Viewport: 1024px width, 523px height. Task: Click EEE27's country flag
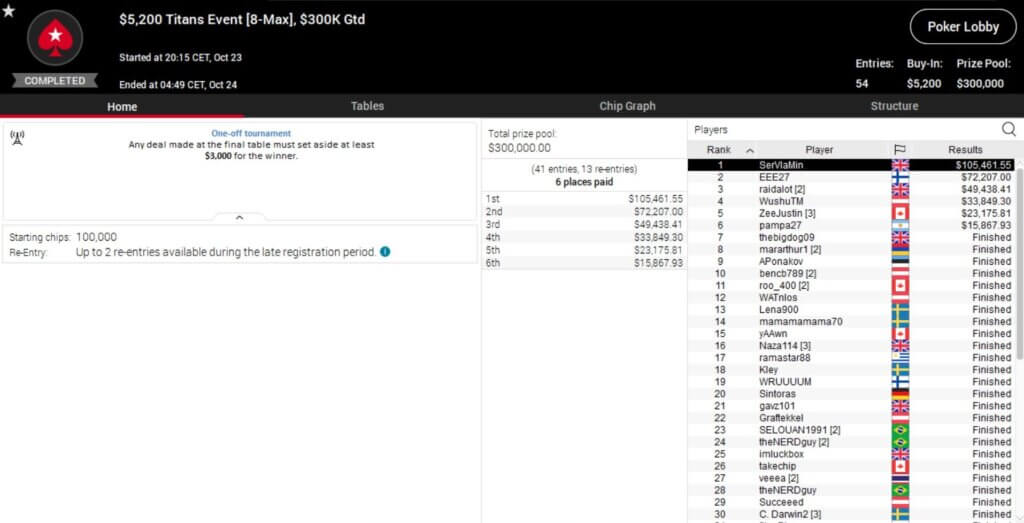click(x=900, y=177)
